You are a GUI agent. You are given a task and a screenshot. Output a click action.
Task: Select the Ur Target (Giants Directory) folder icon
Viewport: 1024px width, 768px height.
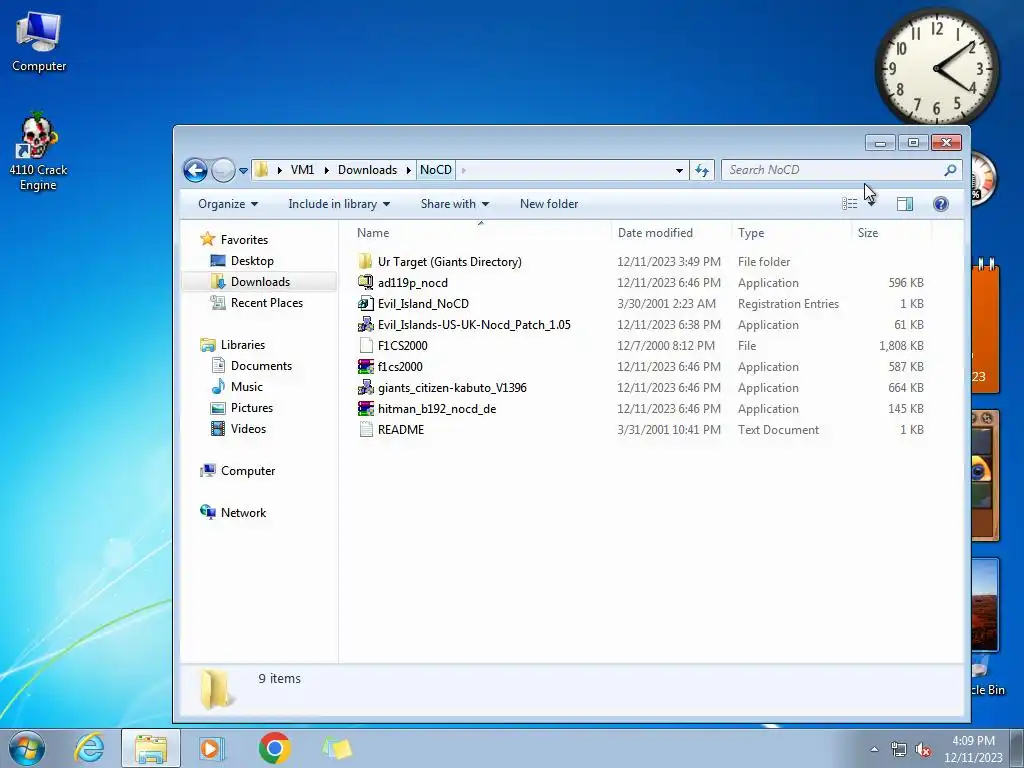366,262
